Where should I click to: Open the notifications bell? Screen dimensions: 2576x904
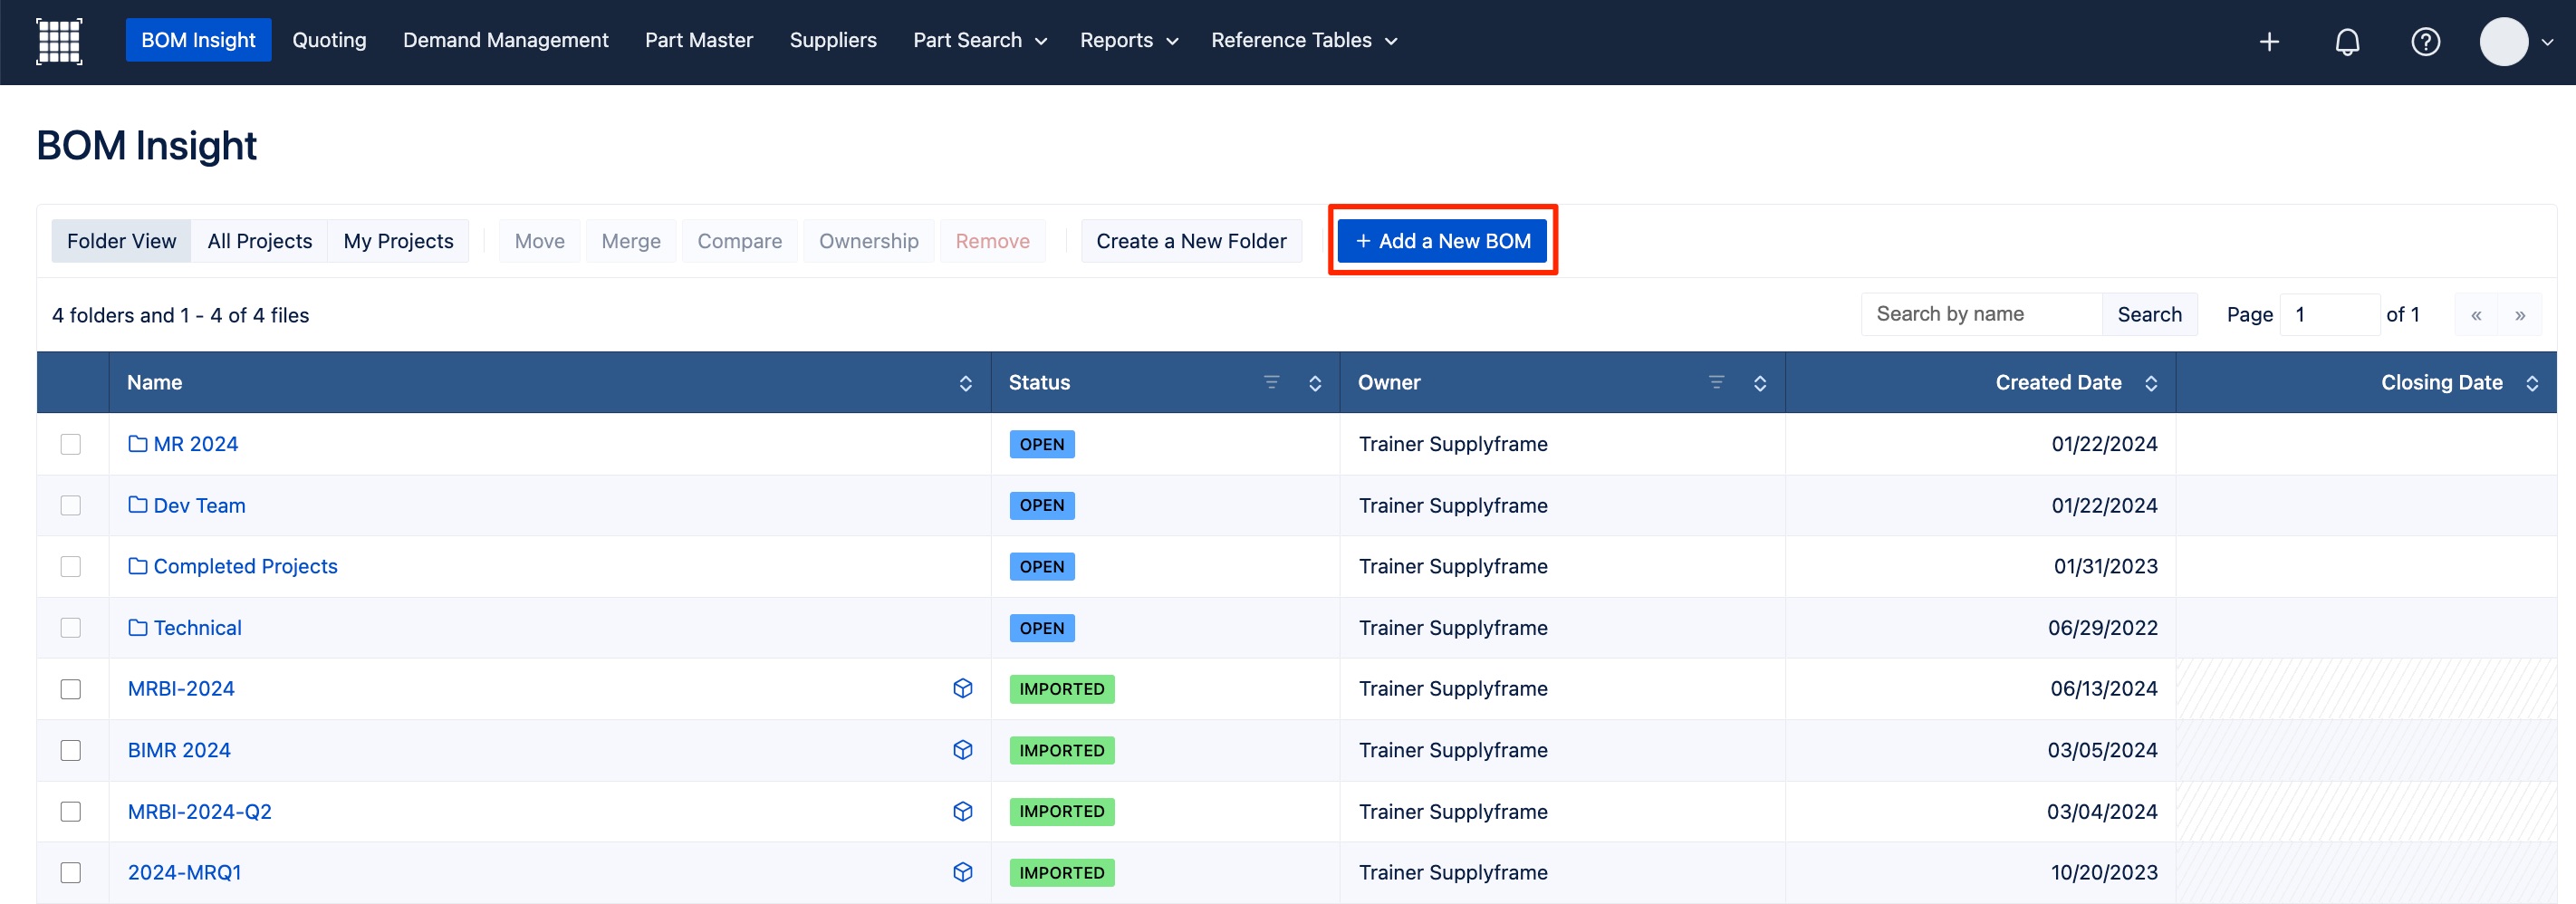[2347, 42]
